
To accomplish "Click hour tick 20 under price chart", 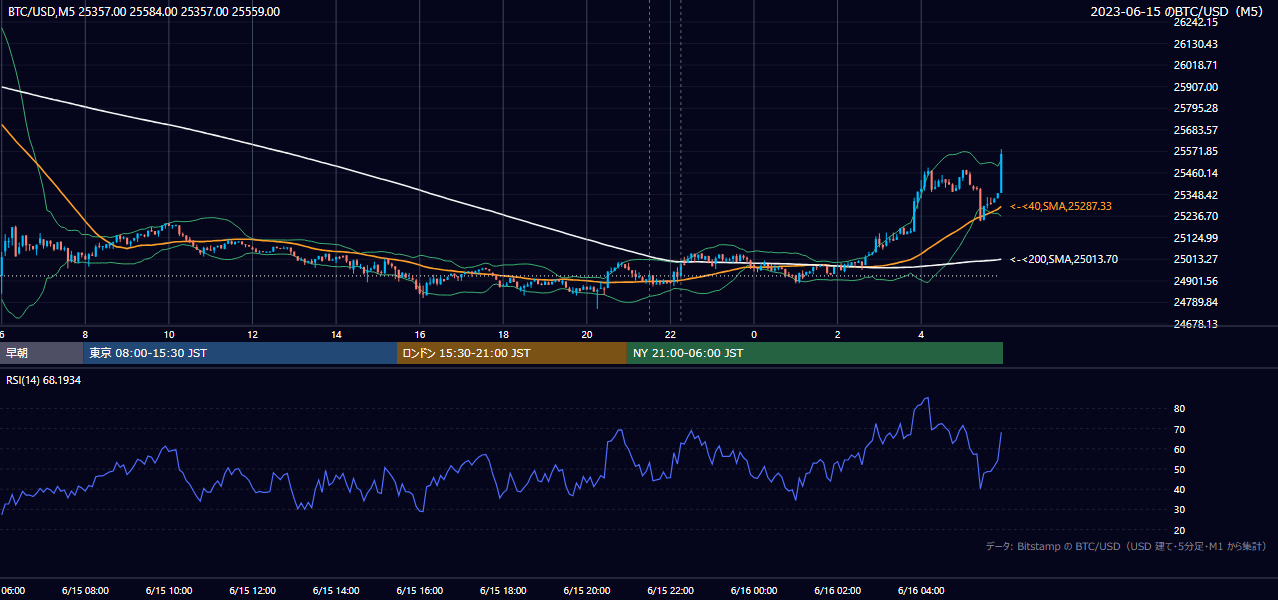I will 587,334.
